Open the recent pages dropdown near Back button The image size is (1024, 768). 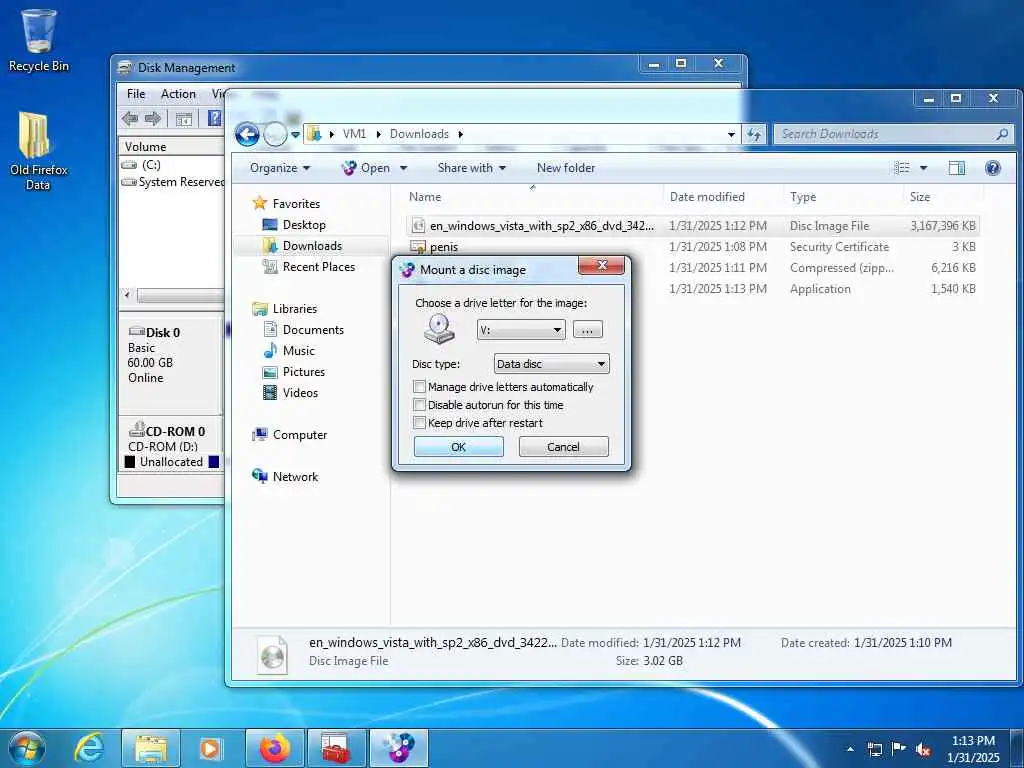pos(295,135)
